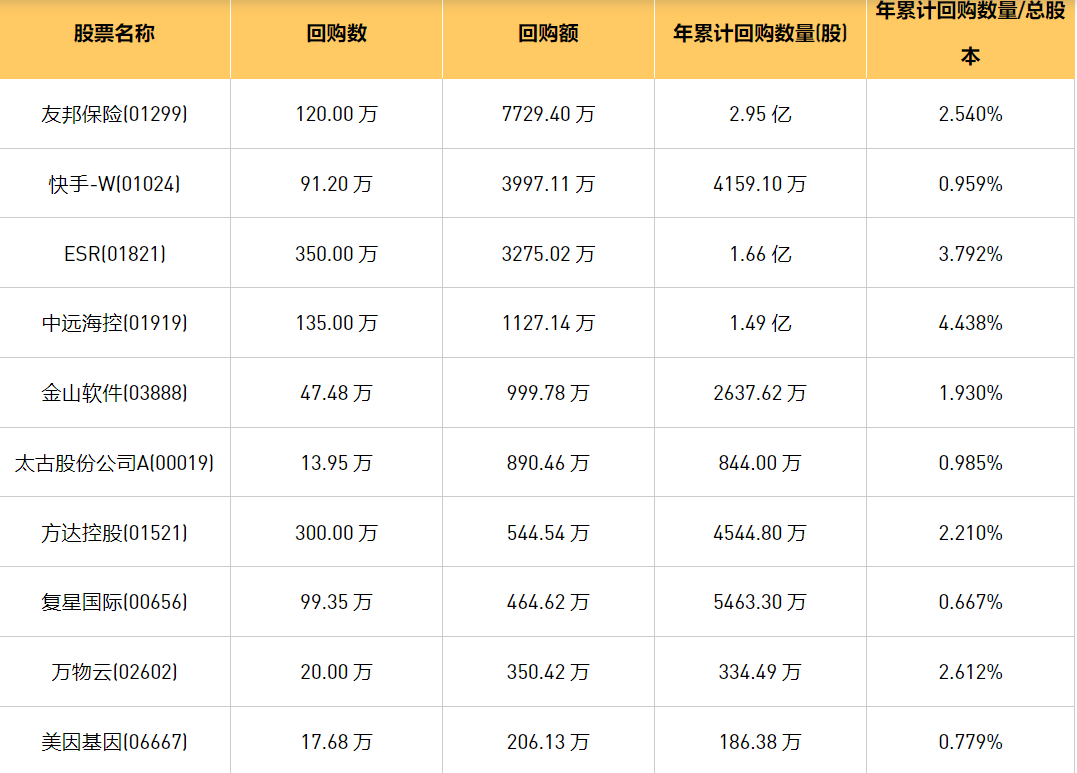Select the 金山软件(03888) stock name cell

(114, 394)
